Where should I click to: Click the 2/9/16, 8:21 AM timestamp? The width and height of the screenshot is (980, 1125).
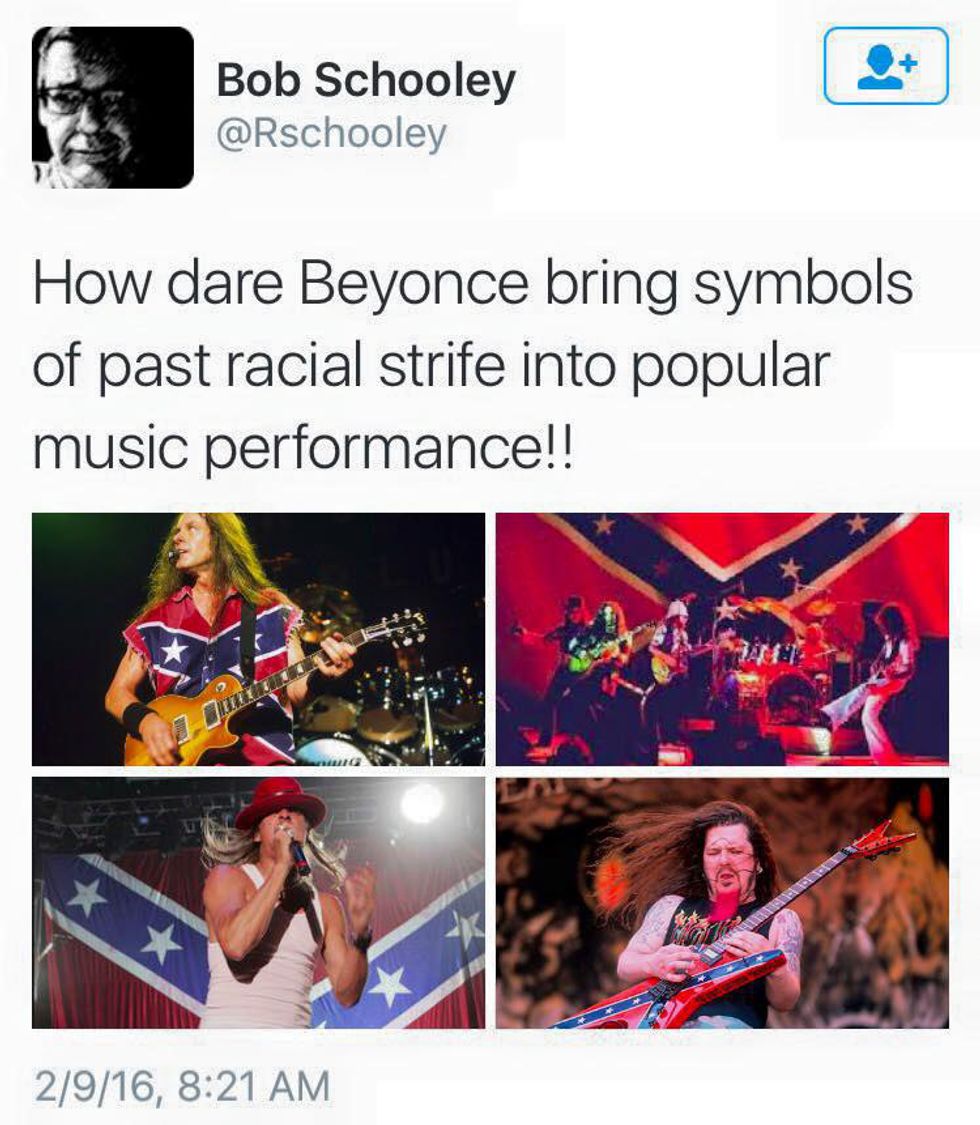182,1086
